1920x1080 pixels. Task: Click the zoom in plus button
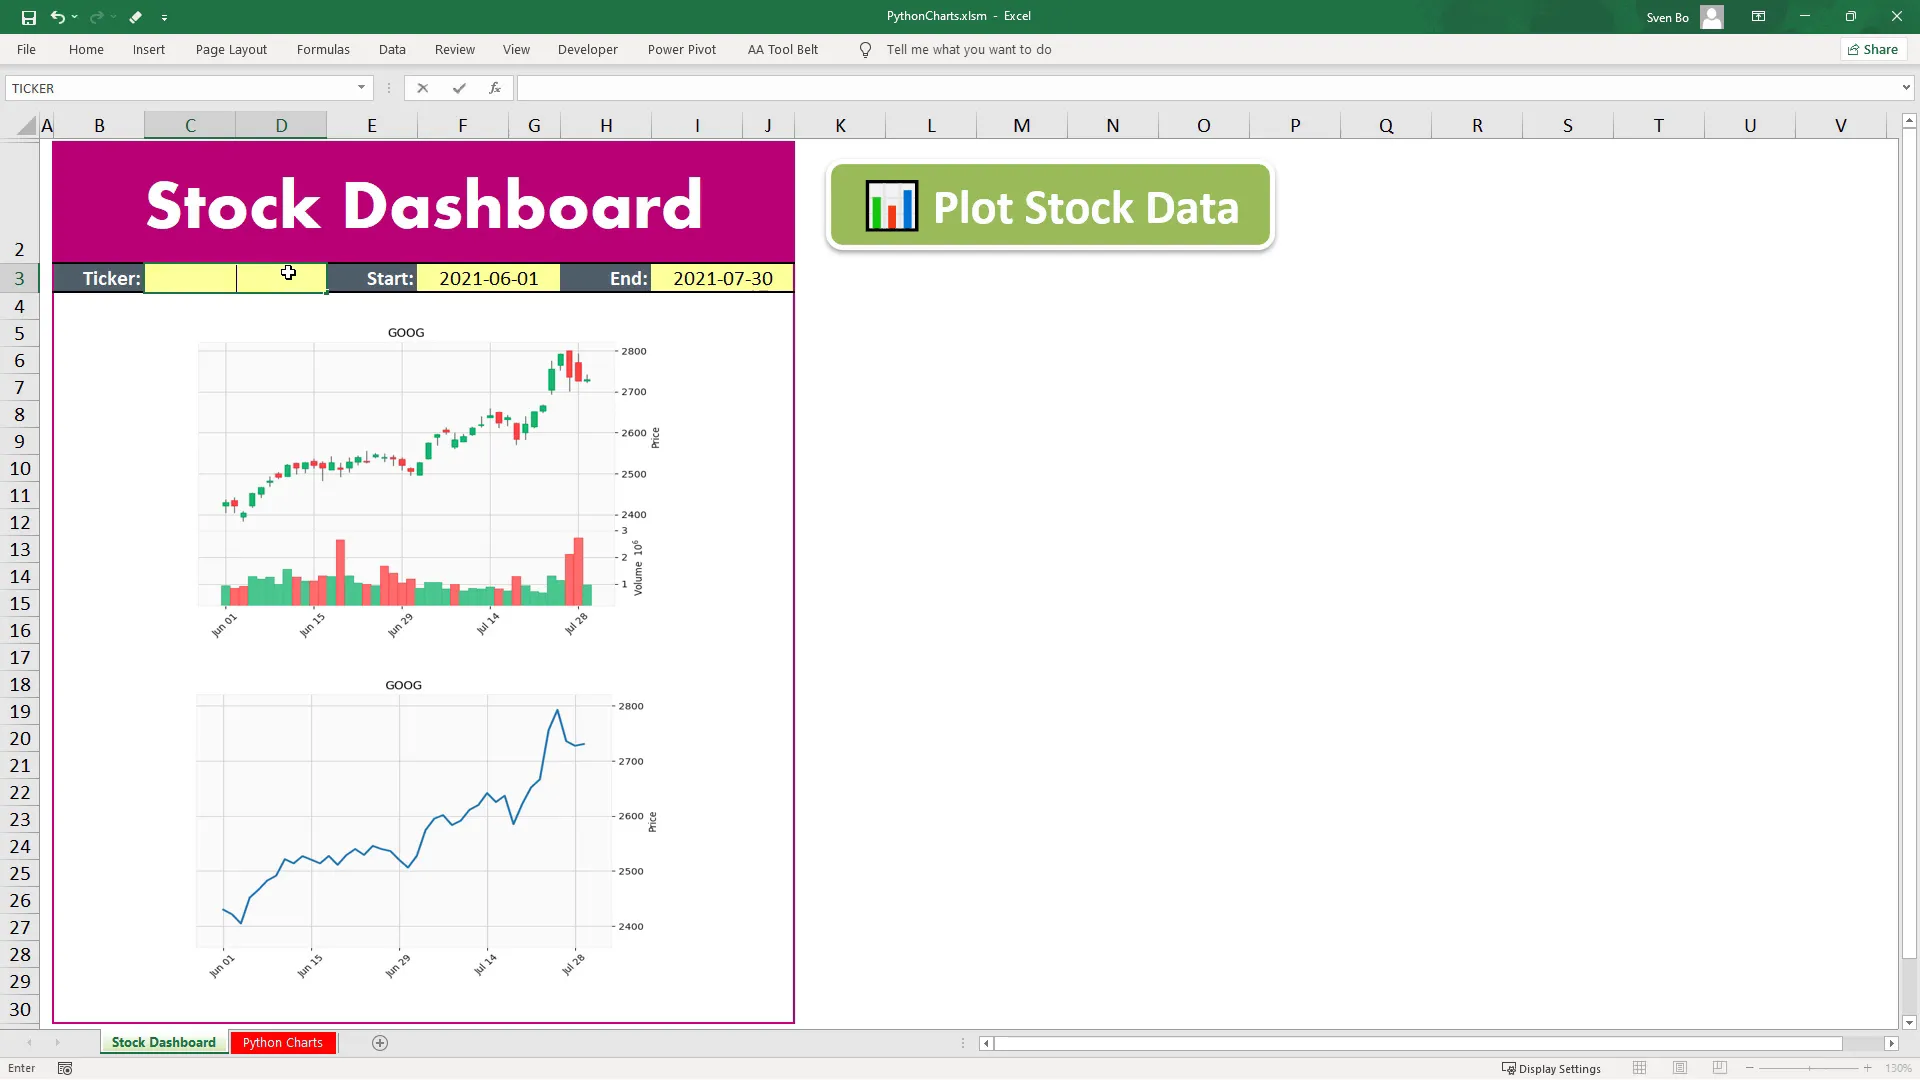[1867, 1068]
